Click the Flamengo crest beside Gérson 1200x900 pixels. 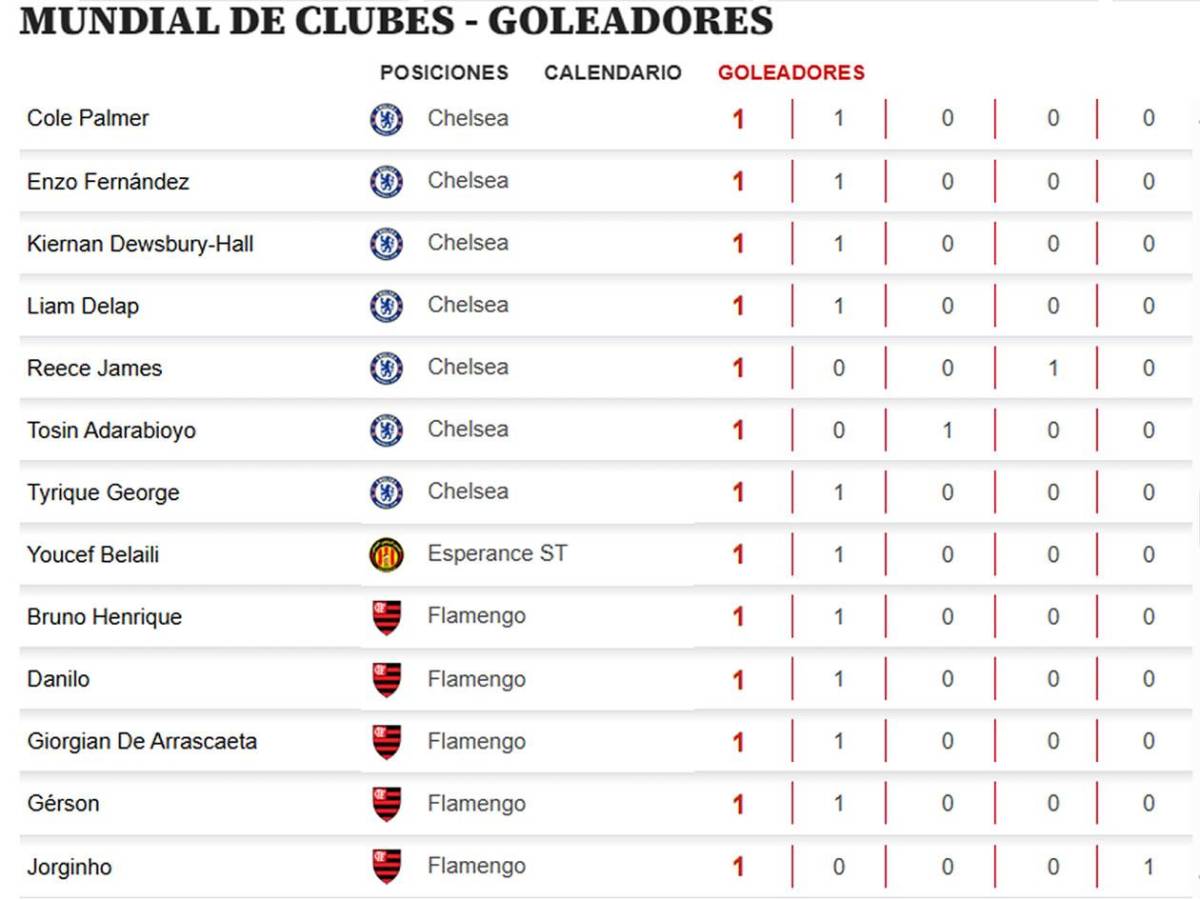coord(385,803)
